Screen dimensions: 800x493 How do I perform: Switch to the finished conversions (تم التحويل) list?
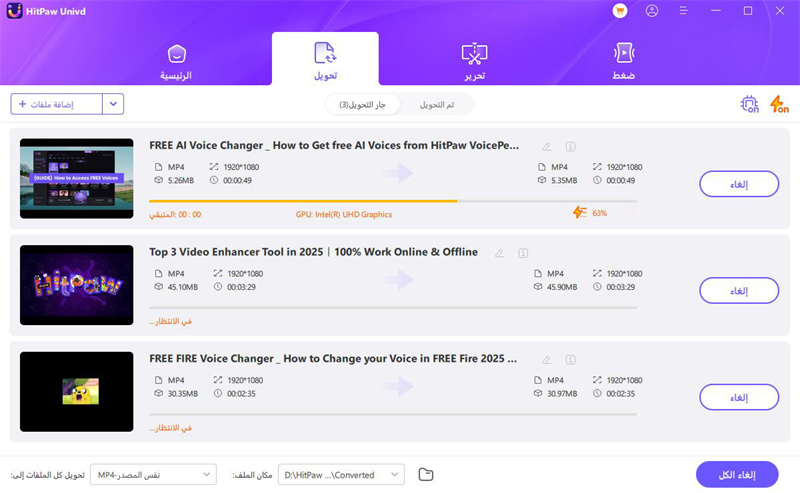pyautogui.click(x=437, y=104)
